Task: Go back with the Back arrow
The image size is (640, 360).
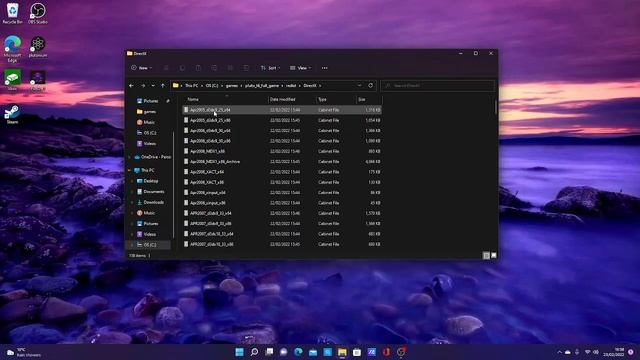Action: (131, 86)
